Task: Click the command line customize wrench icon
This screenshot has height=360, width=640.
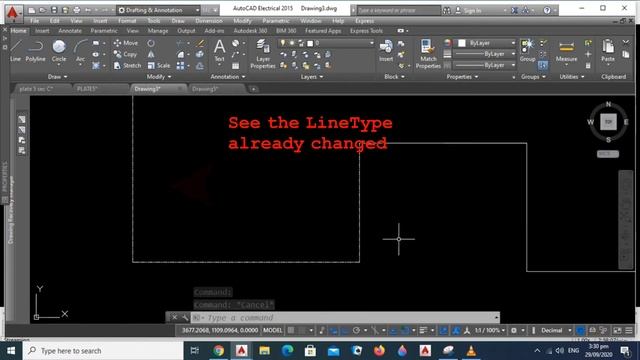Action: tap(185, 317)
